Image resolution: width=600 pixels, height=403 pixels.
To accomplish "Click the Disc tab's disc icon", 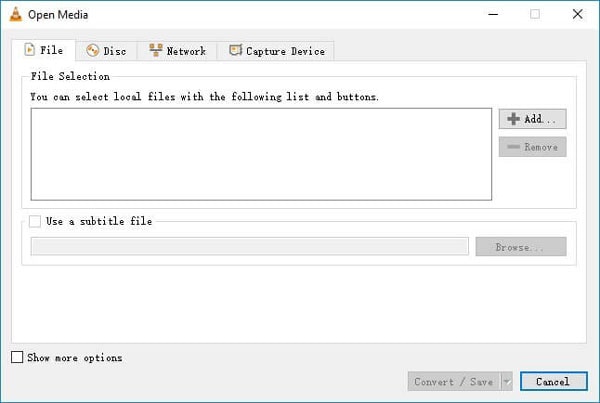I will [x=93, y=50].
